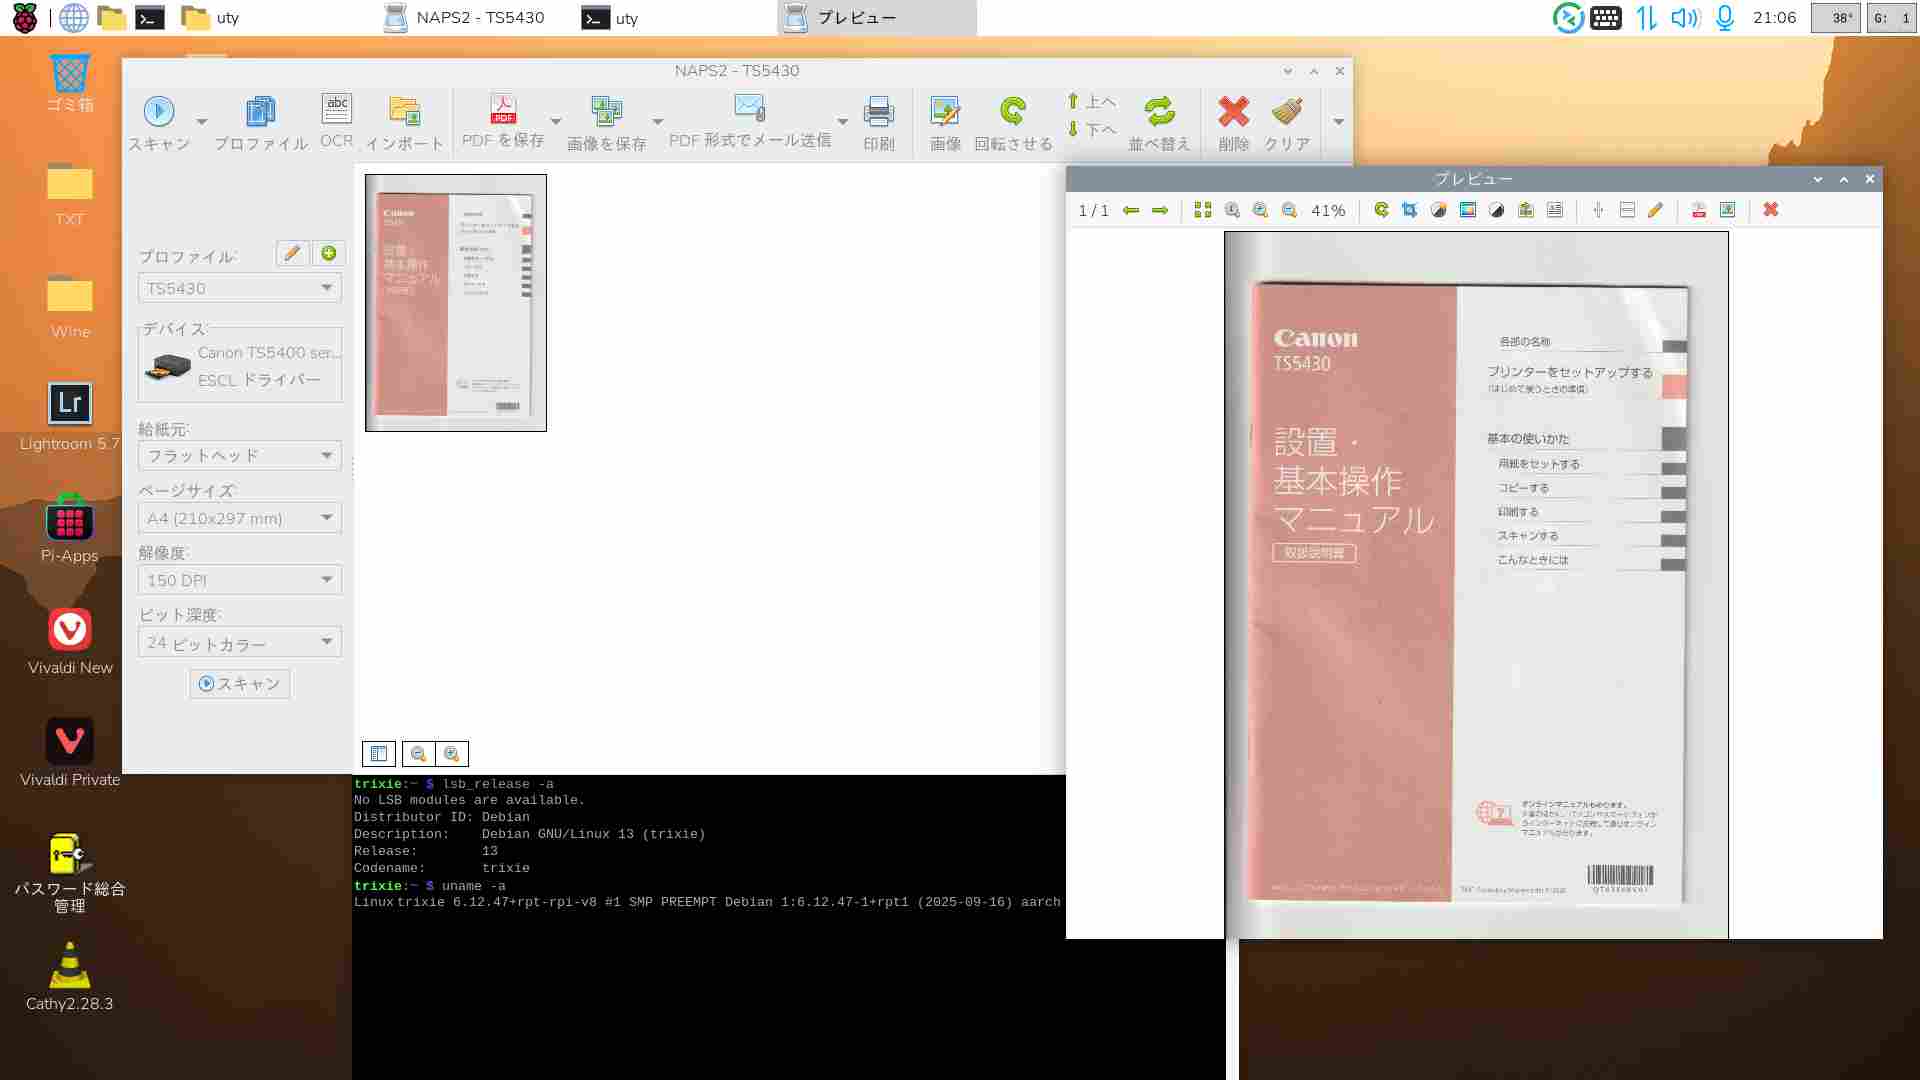Select the scanned page thumbnail in NAPS2
Viewport: 1920px width, 1080px height.
[456, 303]
